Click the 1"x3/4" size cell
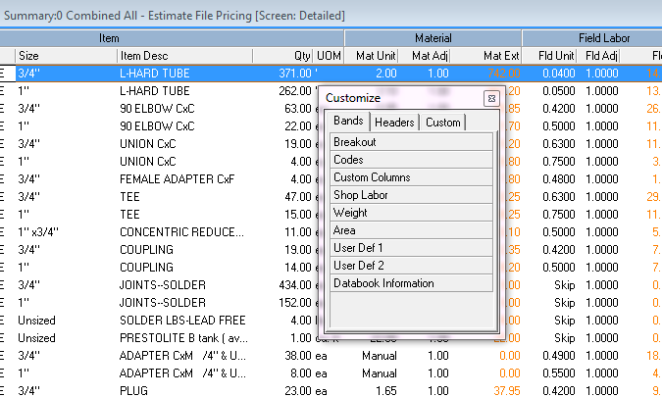 (x=66, y=232)
